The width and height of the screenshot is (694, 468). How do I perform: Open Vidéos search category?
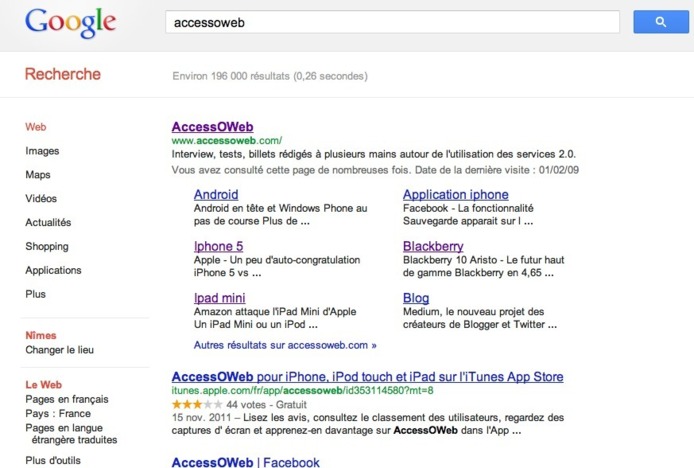click(41, 199)
